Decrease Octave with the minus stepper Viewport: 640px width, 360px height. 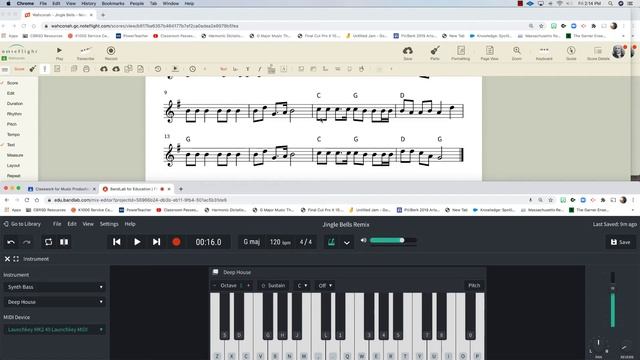point(214,285)
